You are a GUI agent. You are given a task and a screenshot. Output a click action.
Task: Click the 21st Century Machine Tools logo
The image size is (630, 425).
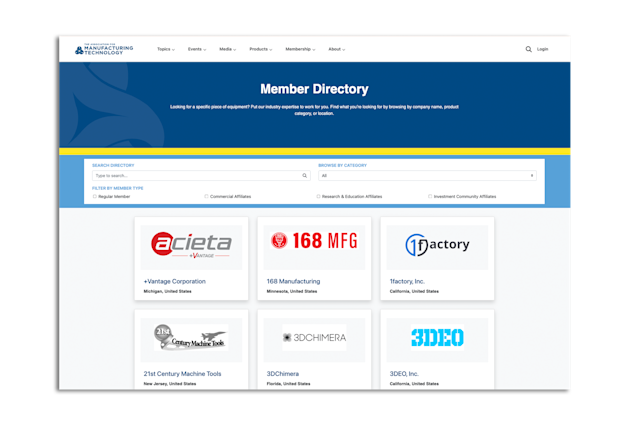[x=191, y=338]
